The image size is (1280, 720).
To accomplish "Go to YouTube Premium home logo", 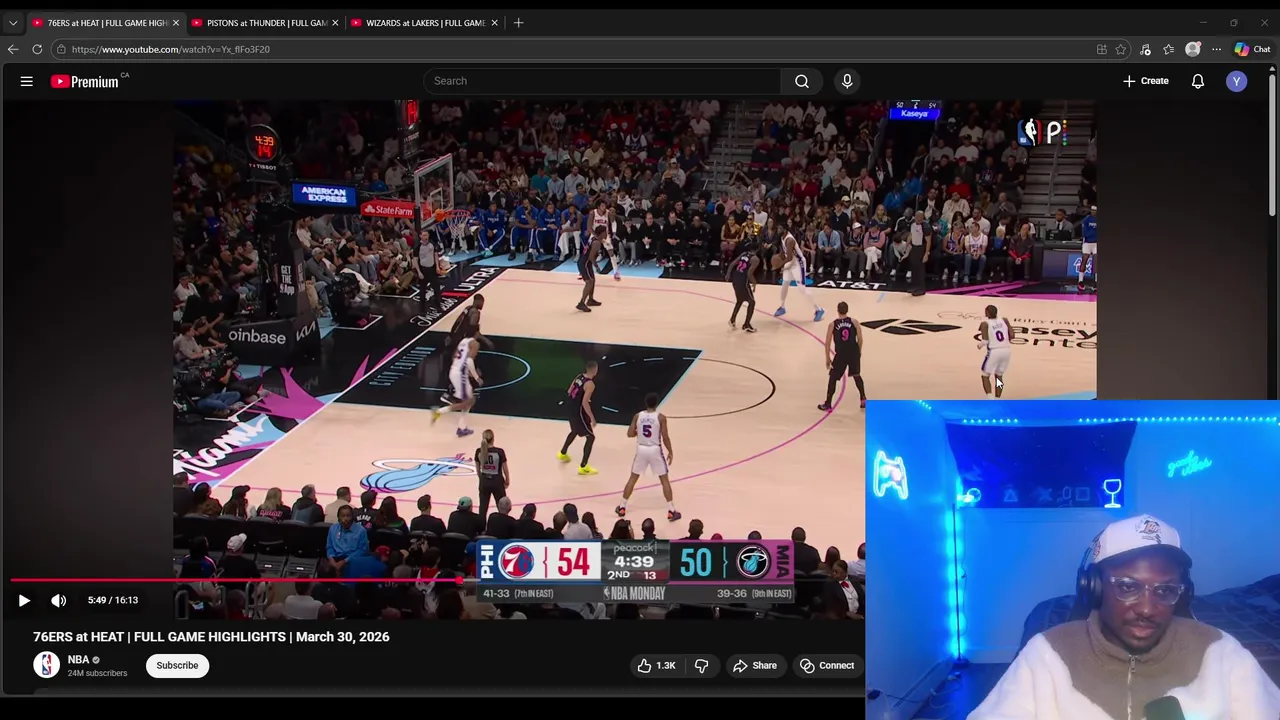I will (85, 81).
